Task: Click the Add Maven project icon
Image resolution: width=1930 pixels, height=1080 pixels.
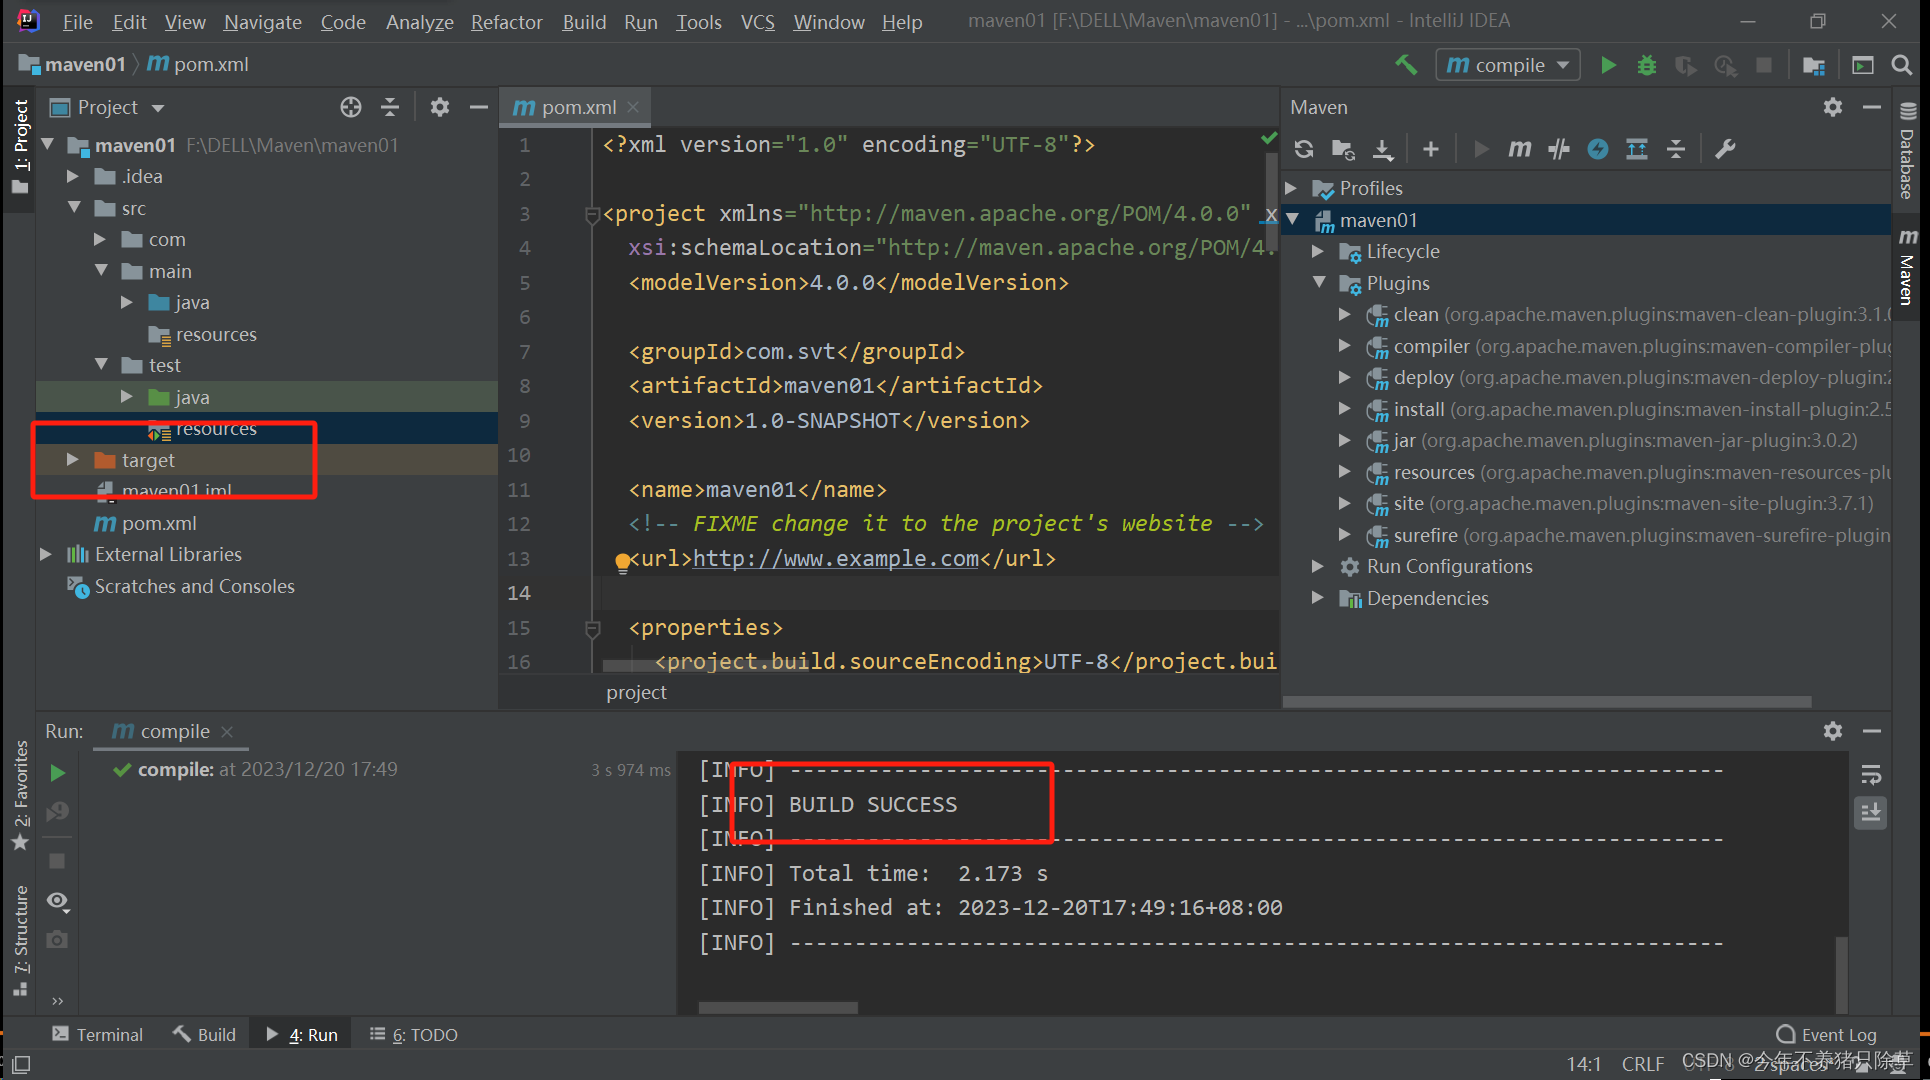Action: click(x=1430, y=148)
